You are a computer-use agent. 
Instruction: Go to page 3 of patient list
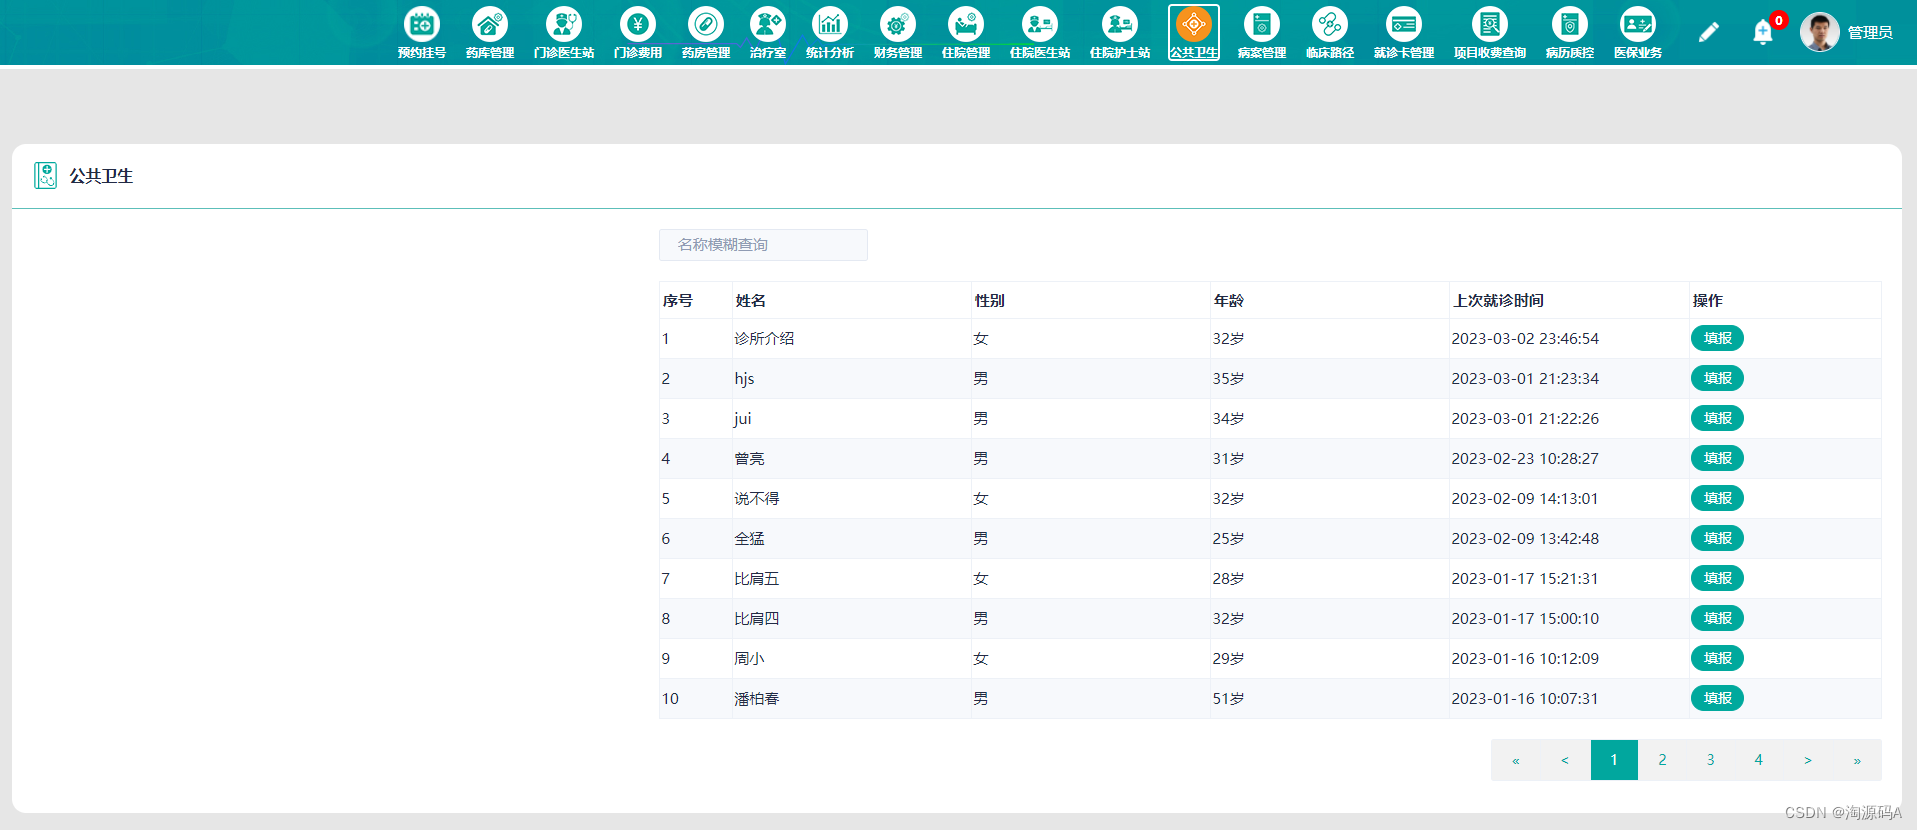(x=1711, y=760)
